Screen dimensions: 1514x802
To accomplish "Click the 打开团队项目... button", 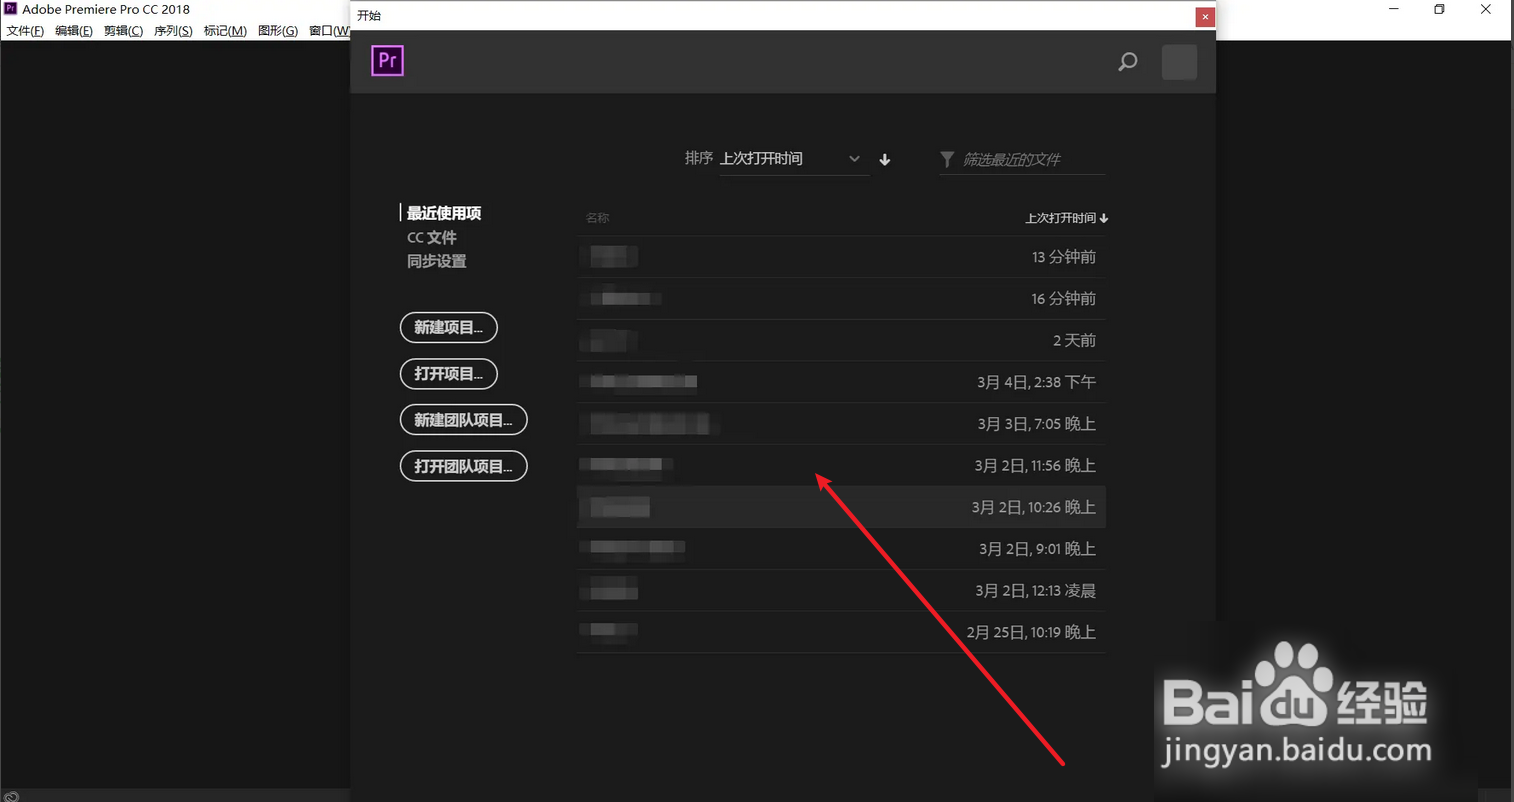I will coord(464,466).
